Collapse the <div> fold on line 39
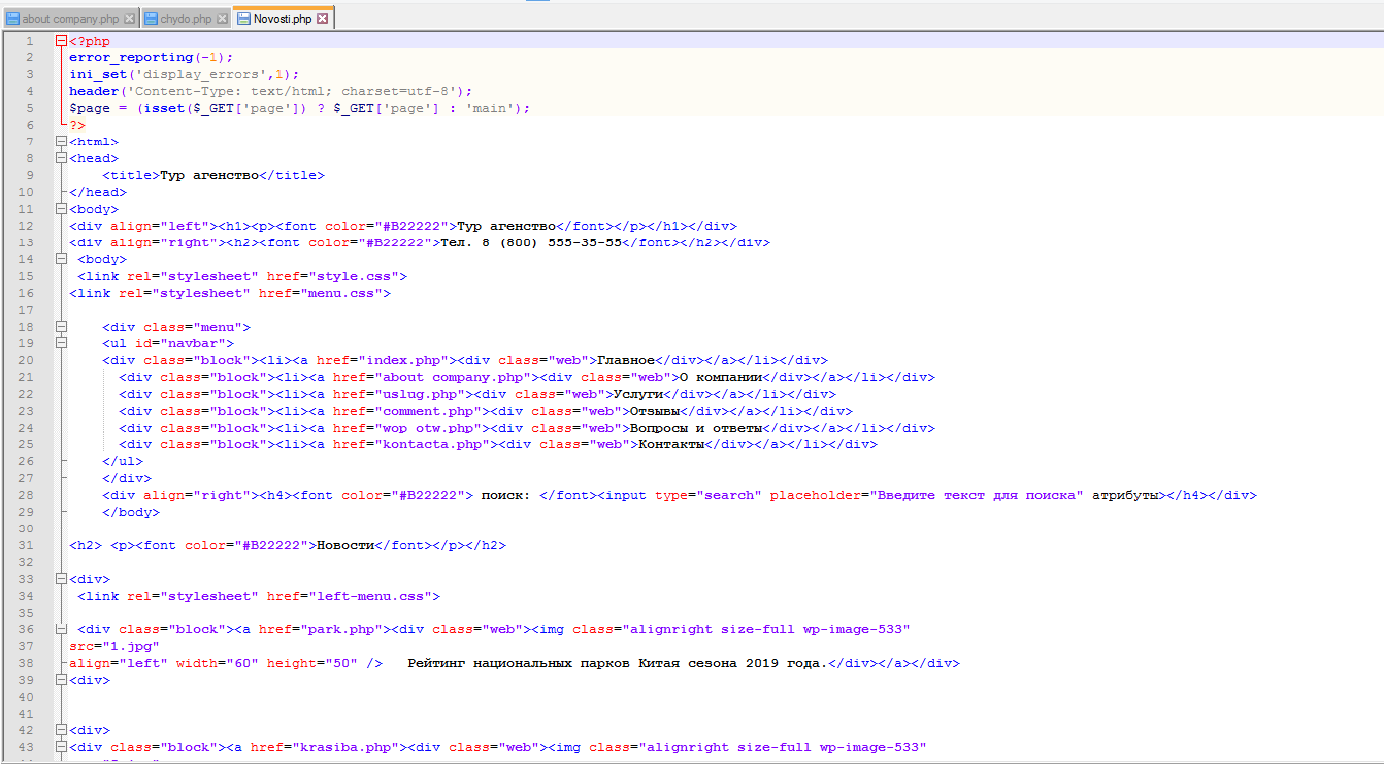 coord(62,680)
